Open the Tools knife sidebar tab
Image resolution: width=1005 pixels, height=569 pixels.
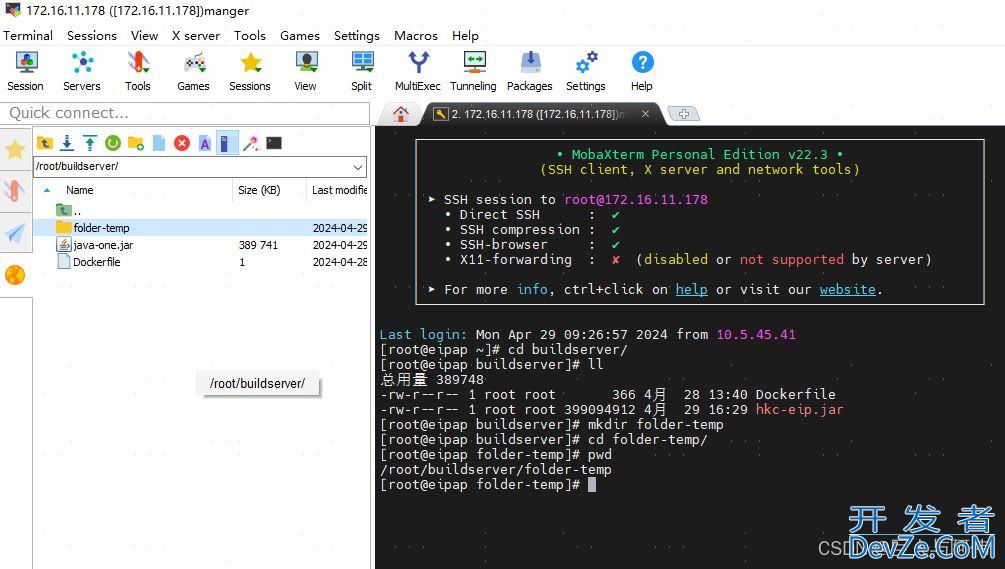click(15, 190)
